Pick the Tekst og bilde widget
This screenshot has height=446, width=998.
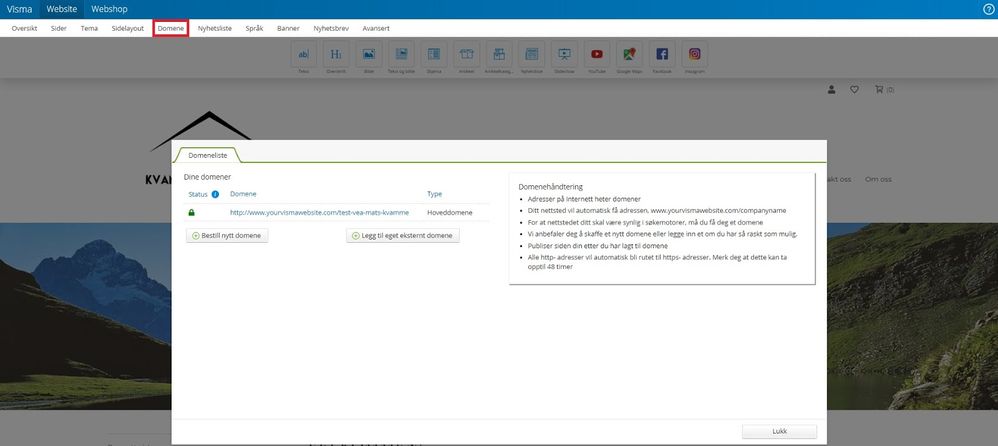coord(401,54)
